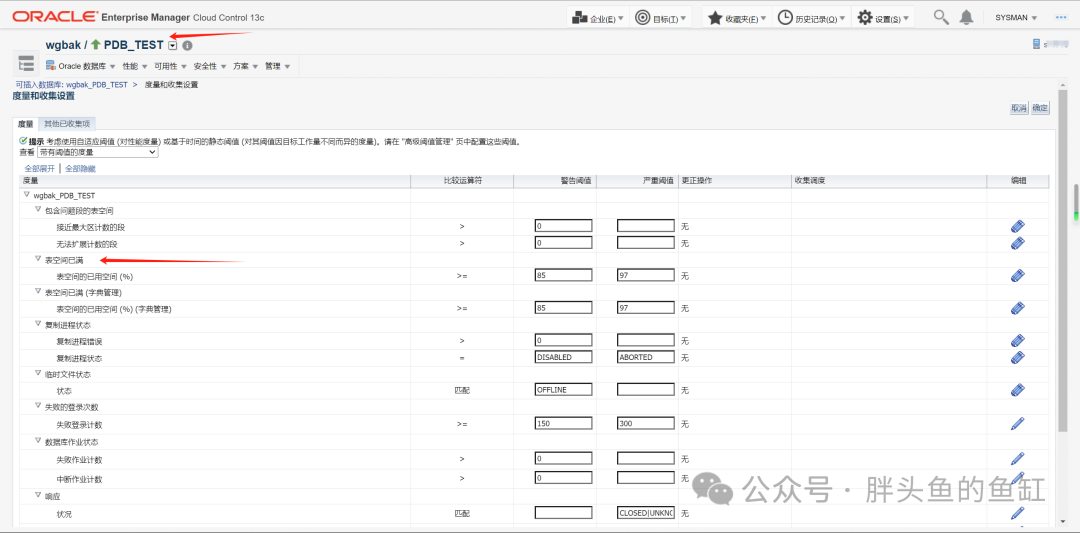Click the host server icon at right

tap(1037, 44)
